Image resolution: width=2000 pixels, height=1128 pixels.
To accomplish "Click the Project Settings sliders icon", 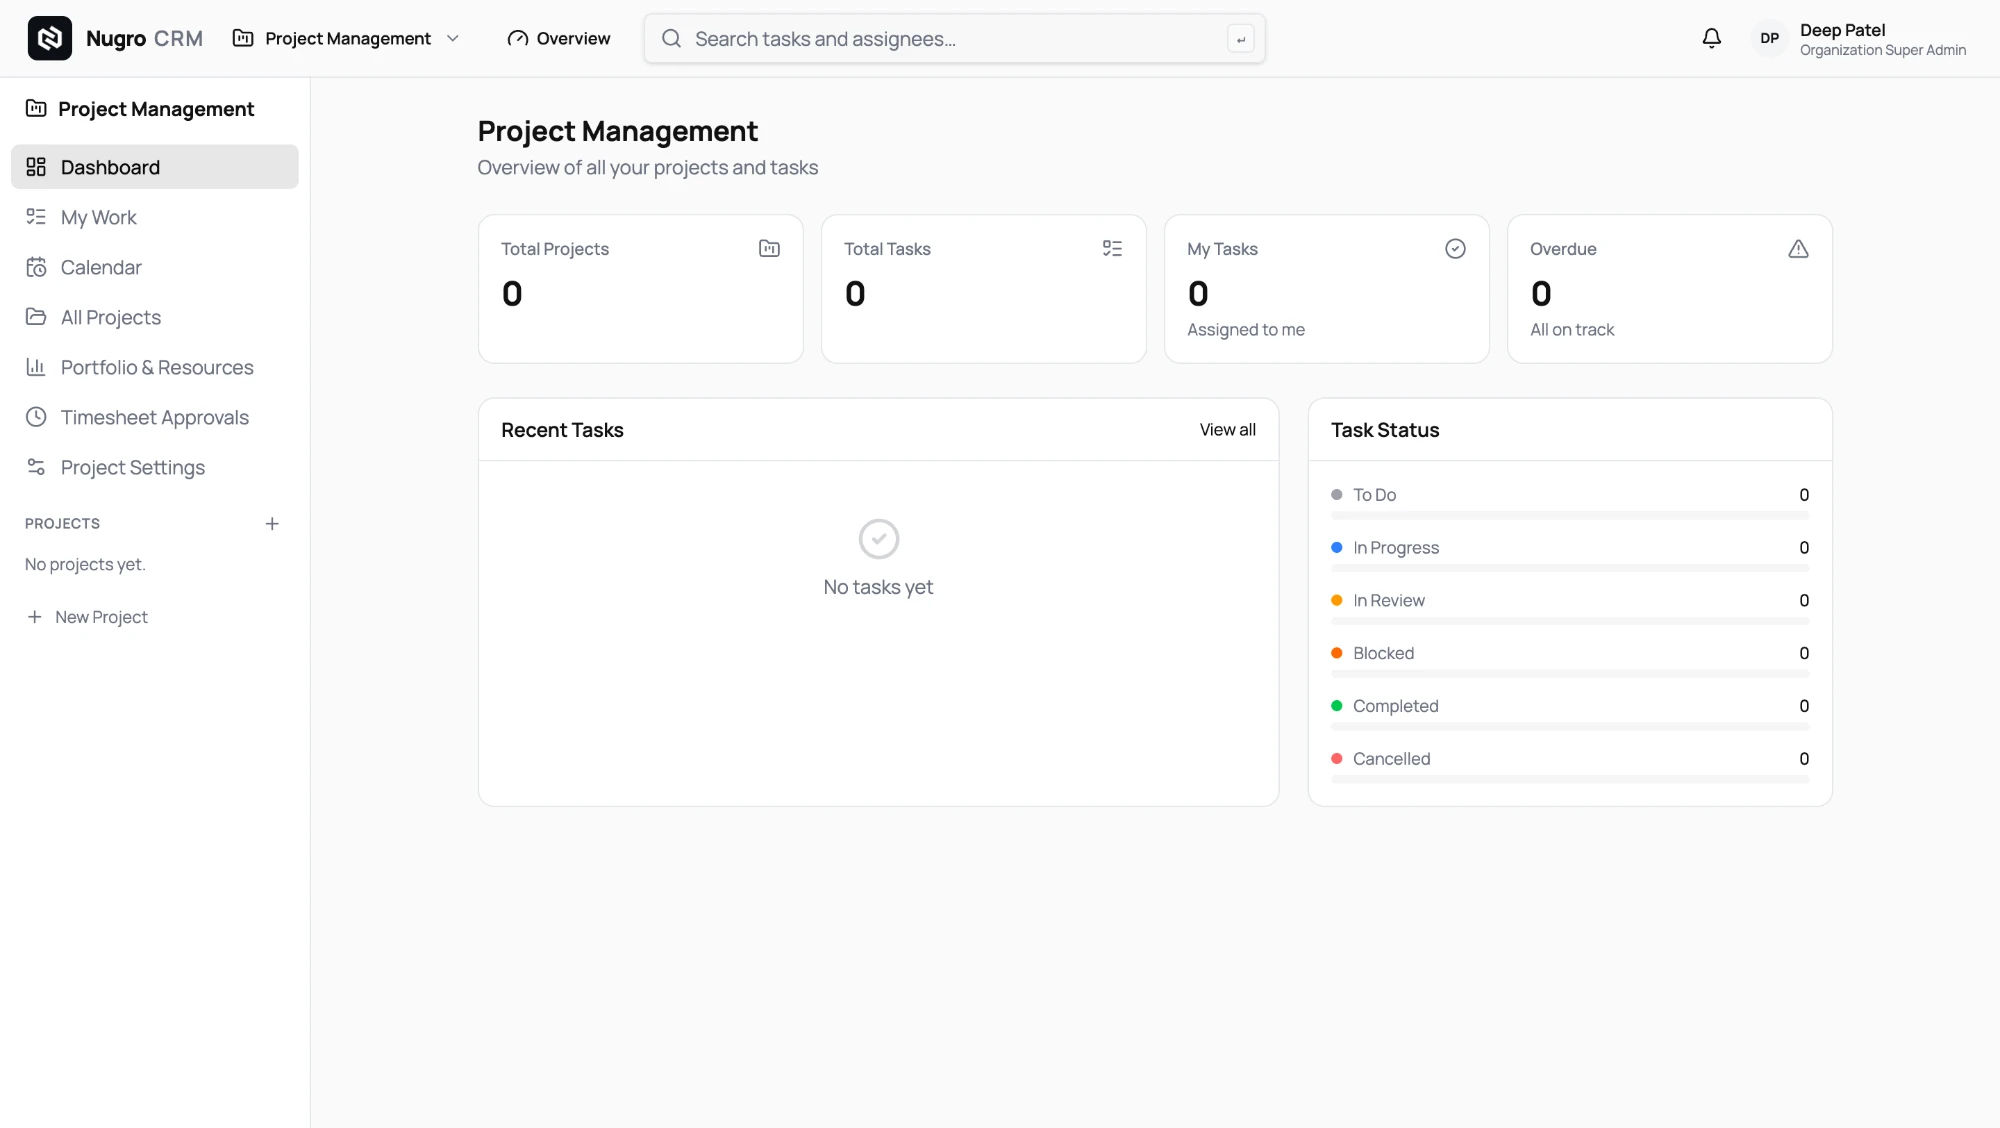I will pos(36,467).
